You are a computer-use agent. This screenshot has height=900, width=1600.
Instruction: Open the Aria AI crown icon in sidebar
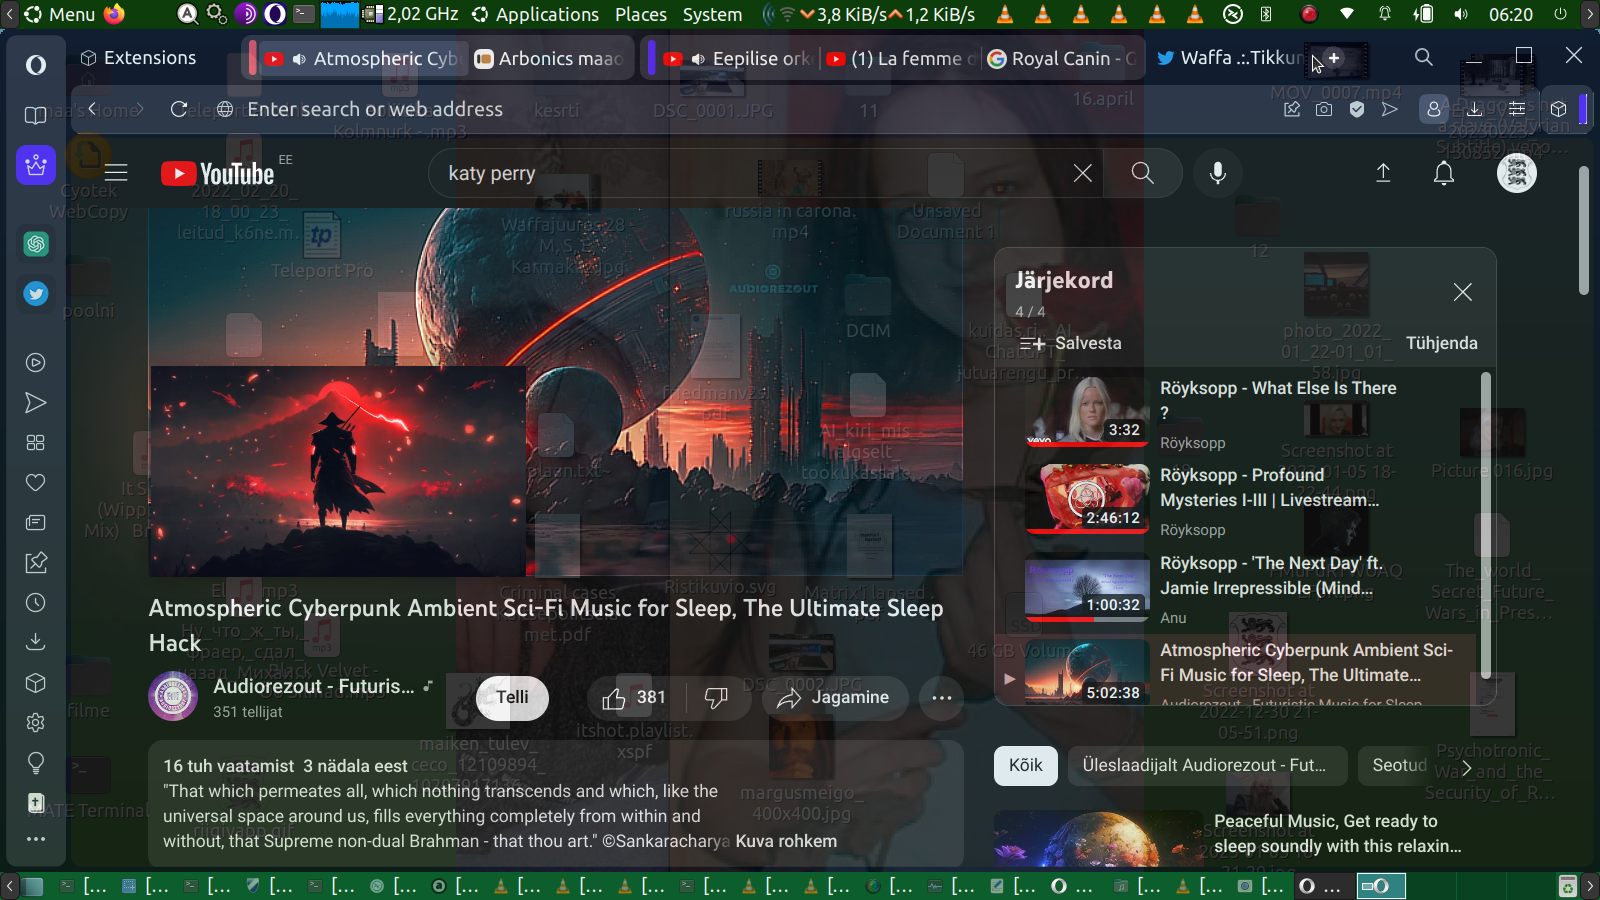click(36, 165)
